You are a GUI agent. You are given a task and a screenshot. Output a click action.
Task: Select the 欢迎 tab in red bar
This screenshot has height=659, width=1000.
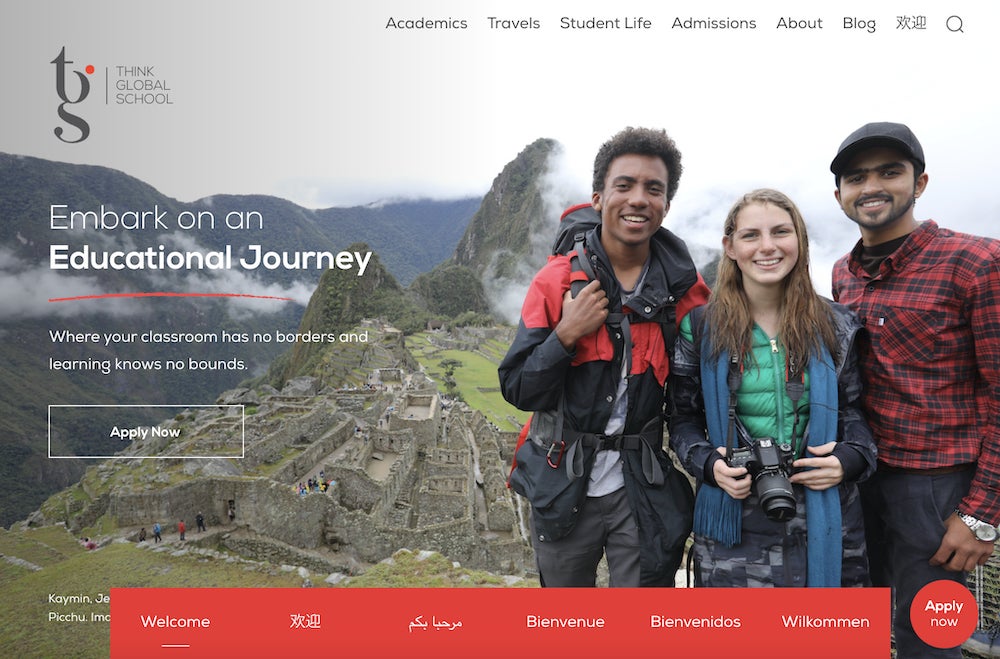click(x=305, y=621)
